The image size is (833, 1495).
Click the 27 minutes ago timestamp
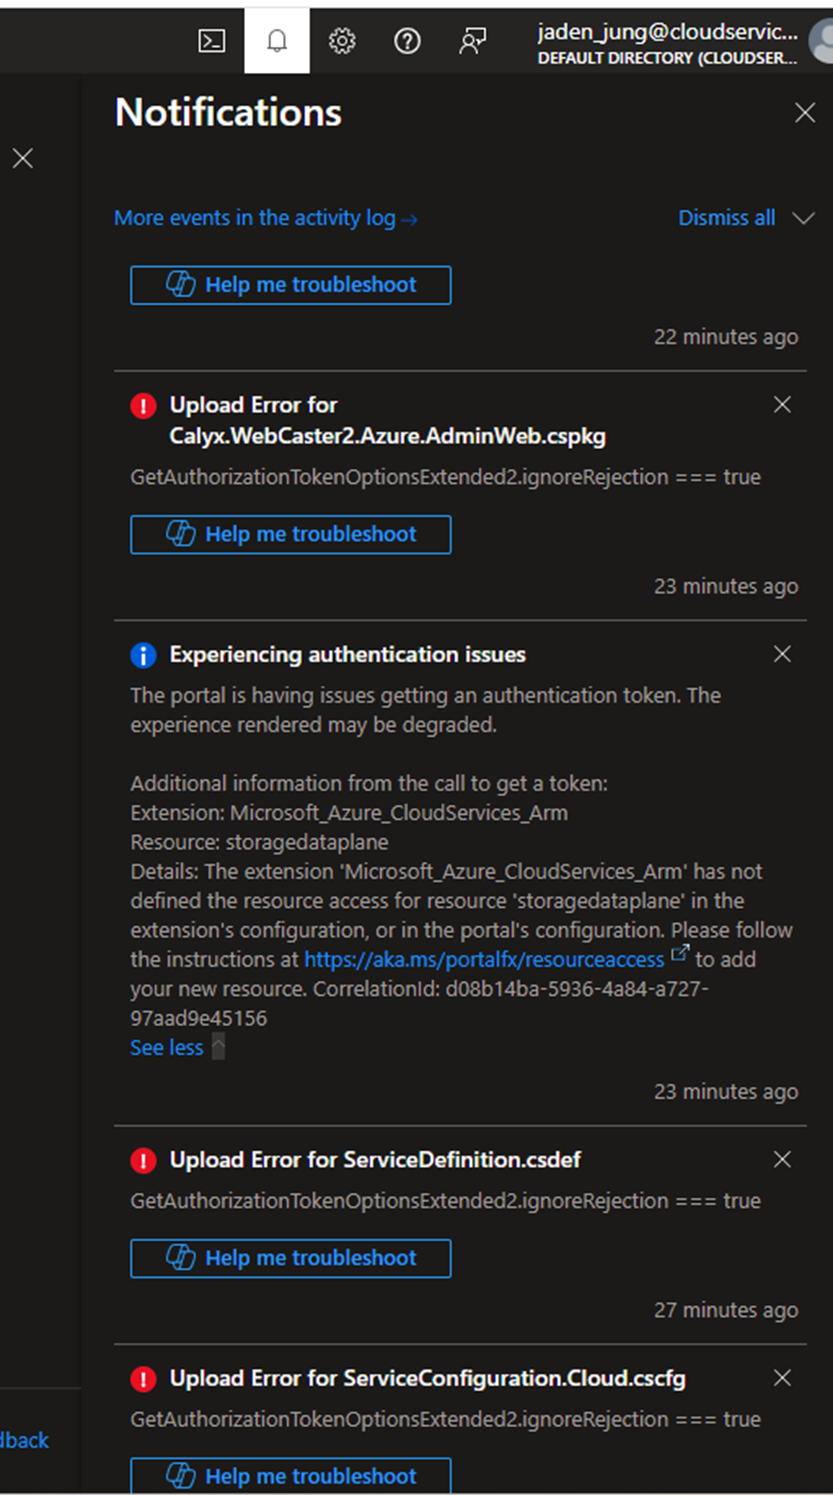(726, 1310)
